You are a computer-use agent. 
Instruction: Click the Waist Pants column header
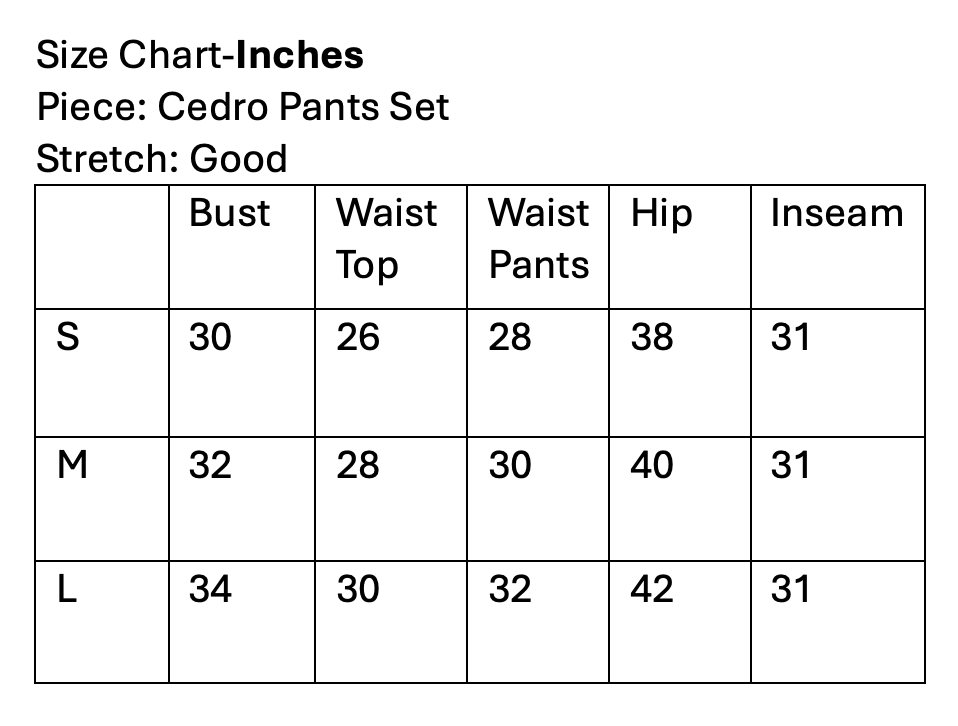click(x=538, y=239)
